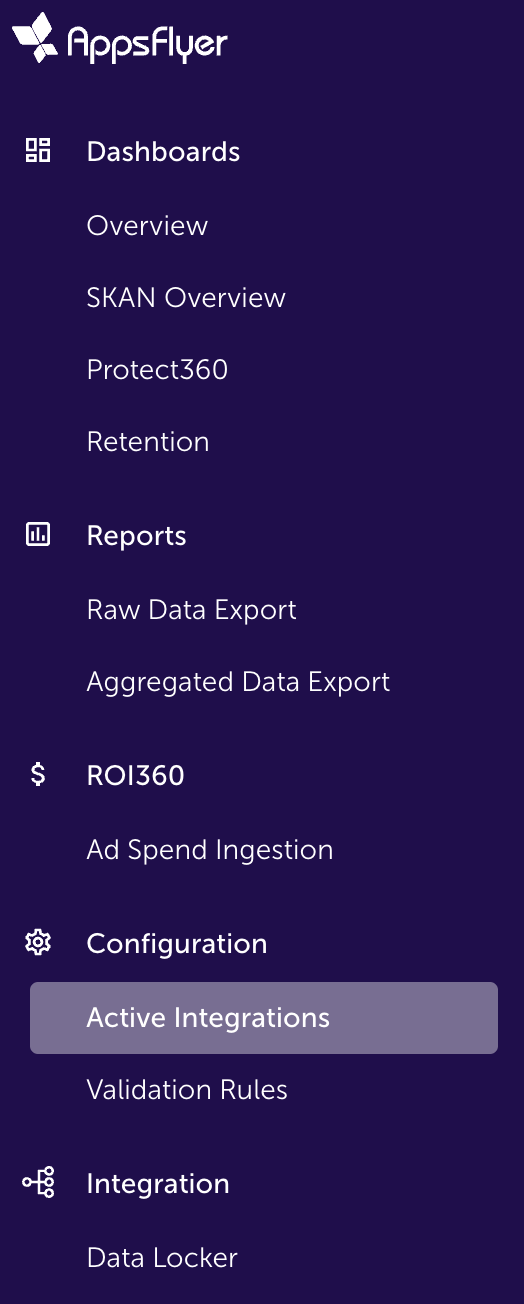Open the Dashboards section
This screenshot has height=1304, width=524.
click(x=163, y=152)
